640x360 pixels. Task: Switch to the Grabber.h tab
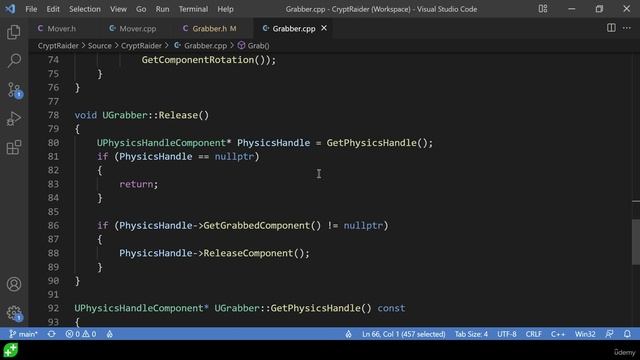(x=209, y=29)
